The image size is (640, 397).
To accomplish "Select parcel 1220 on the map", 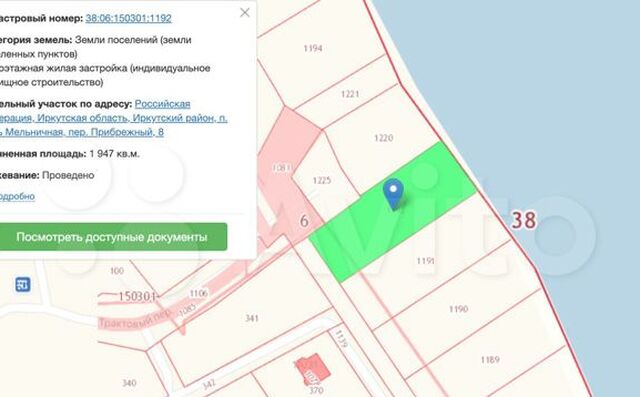I will click(383, 138).
